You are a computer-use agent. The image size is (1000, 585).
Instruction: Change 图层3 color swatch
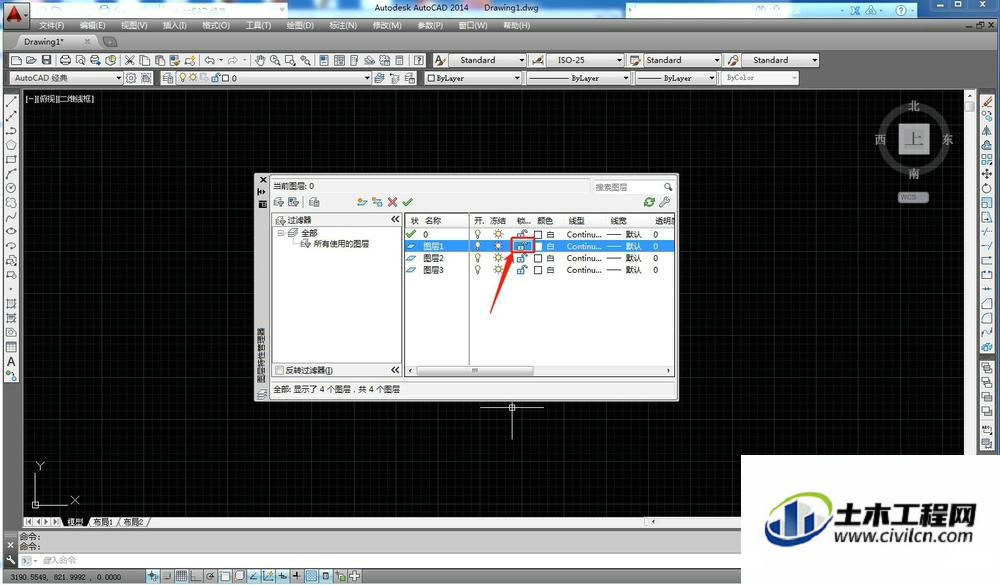coord(538,270)
